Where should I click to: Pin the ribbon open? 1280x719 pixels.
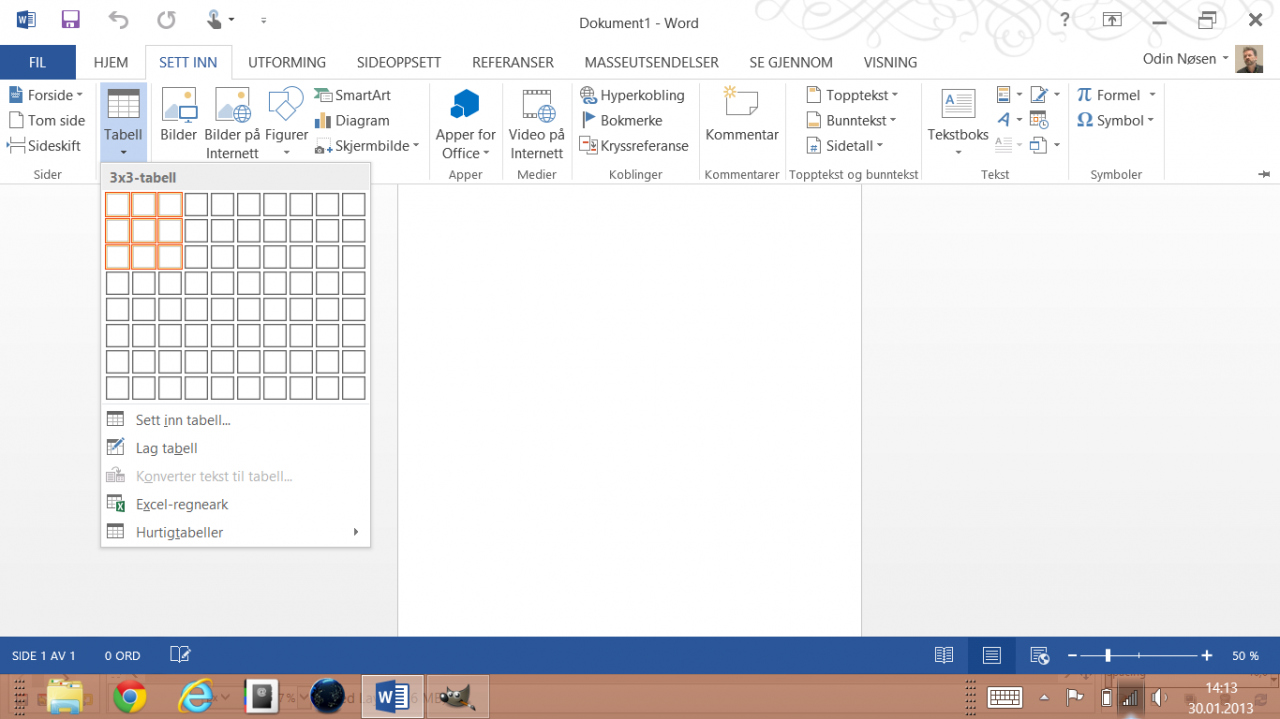(1264, 174)
